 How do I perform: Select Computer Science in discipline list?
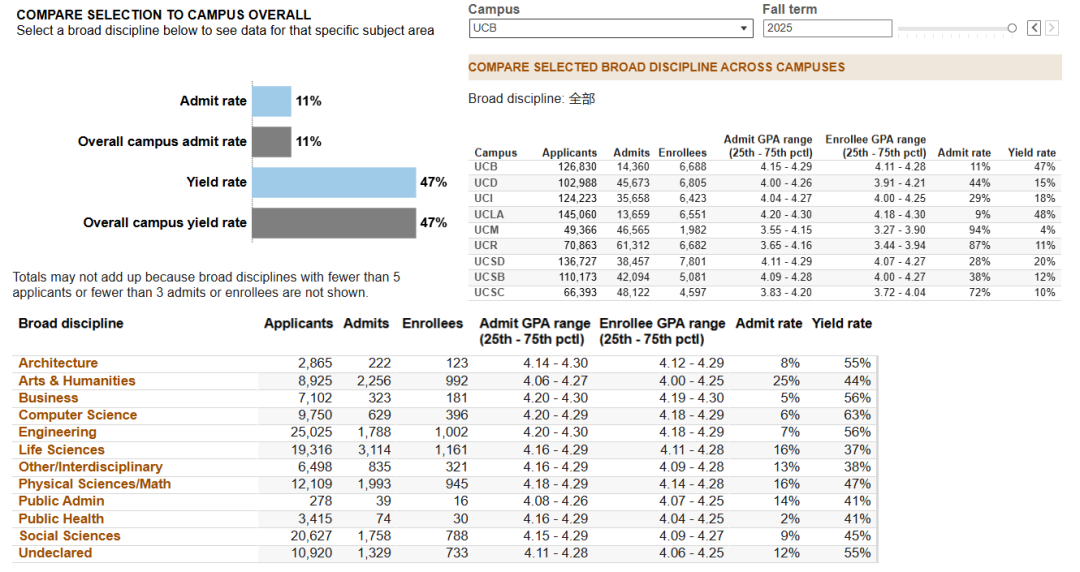coord(78,416)
